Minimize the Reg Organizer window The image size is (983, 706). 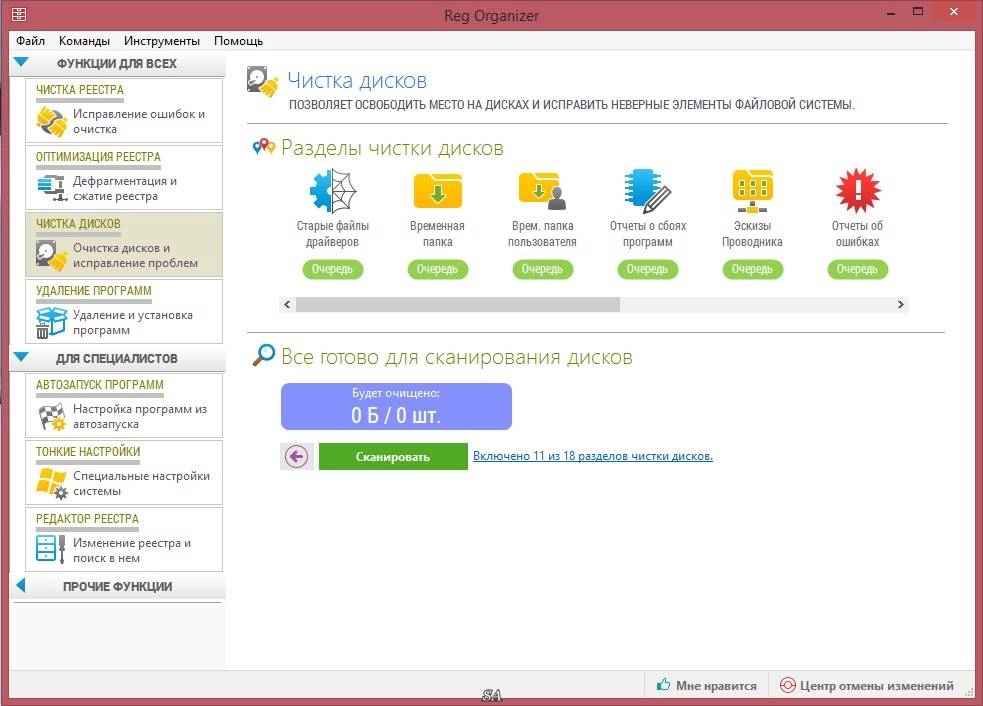point(891,13)
